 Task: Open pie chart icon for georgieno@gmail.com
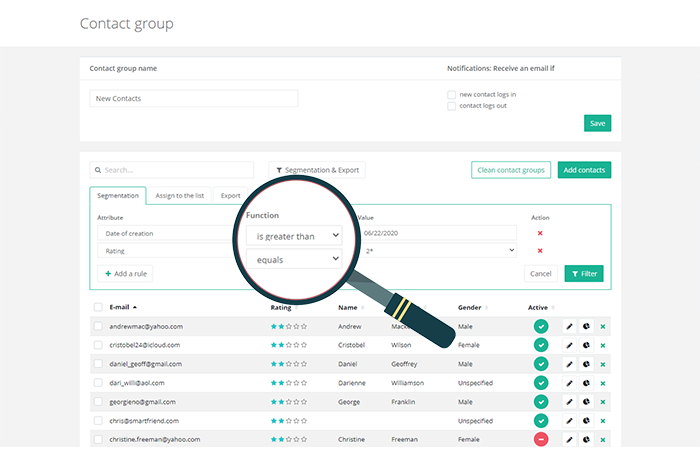tap(586, 402)
